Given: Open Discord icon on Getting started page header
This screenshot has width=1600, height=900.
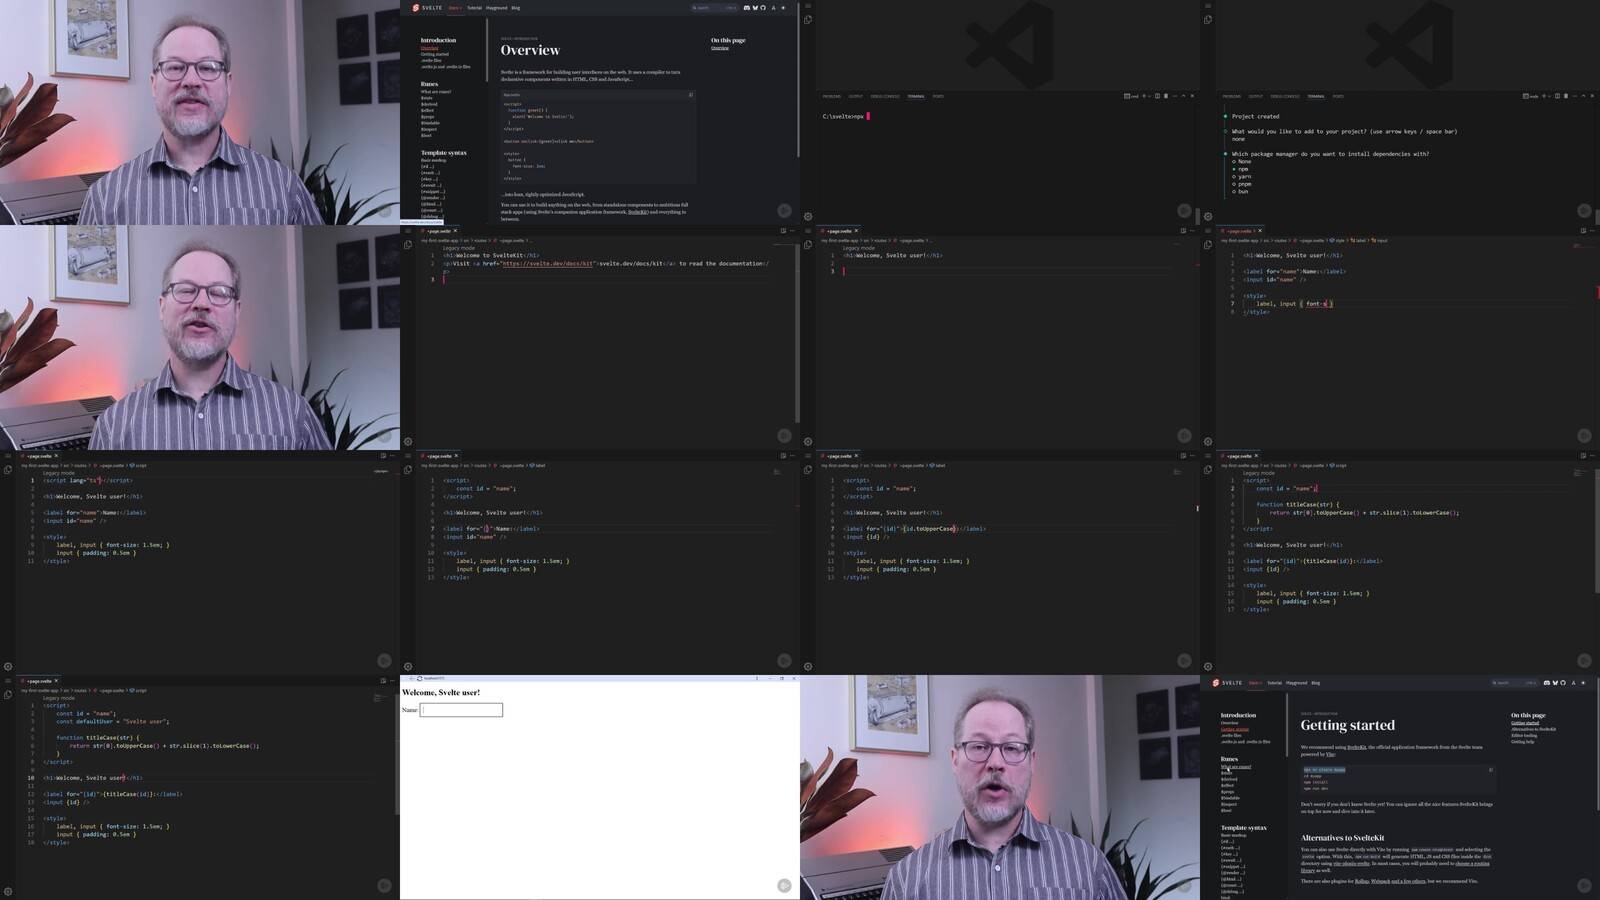Looking at the screenshot, I should click(1547, 683).
